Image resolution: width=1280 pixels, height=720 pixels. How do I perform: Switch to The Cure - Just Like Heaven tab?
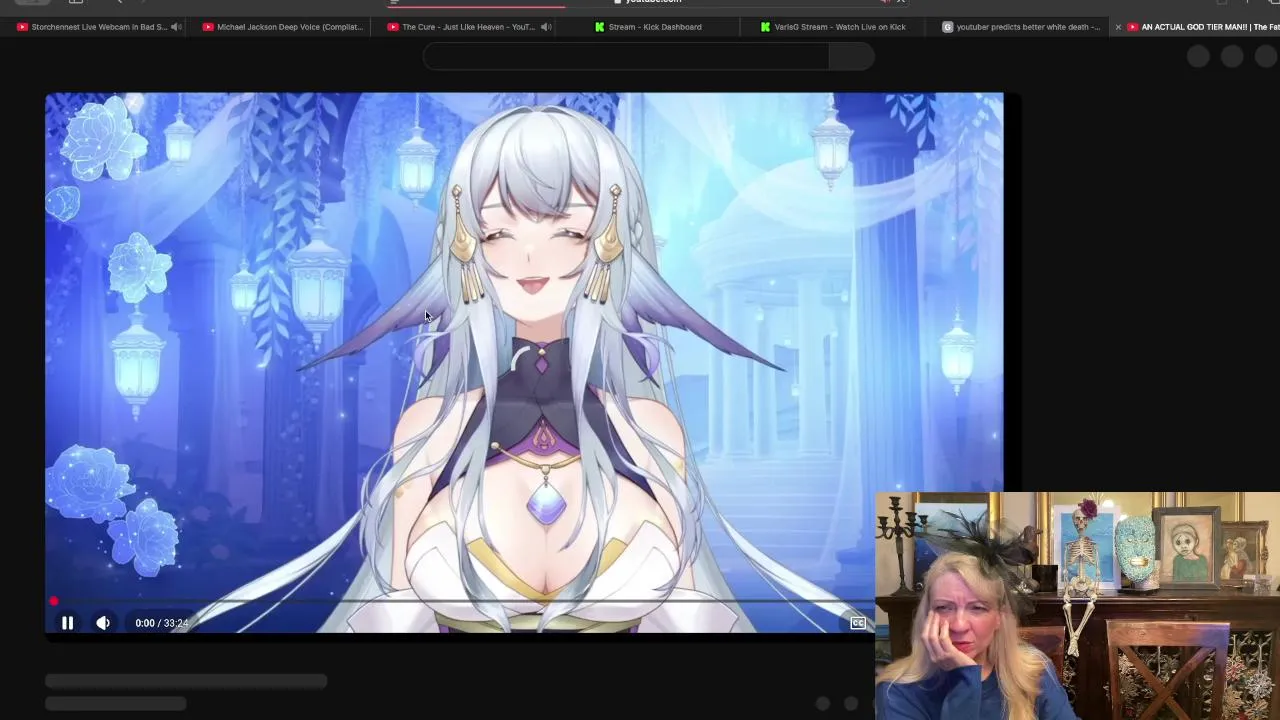pyautogui.click(x=468, y=27)
